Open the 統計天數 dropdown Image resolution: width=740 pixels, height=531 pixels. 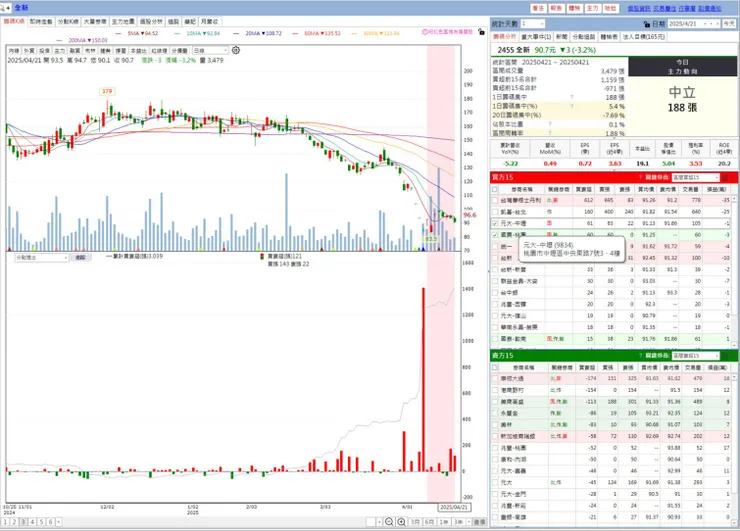tap(533, 24)
